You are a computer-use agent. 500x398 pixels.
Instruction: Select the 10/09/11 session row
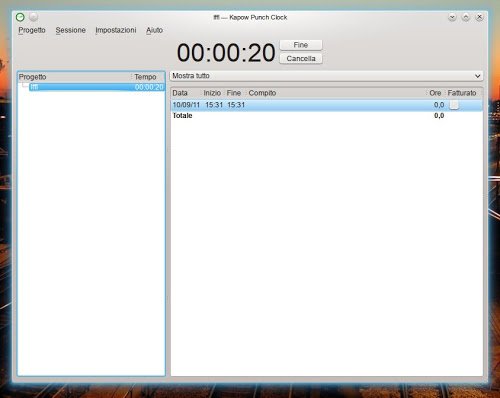[x=326, y=105]
